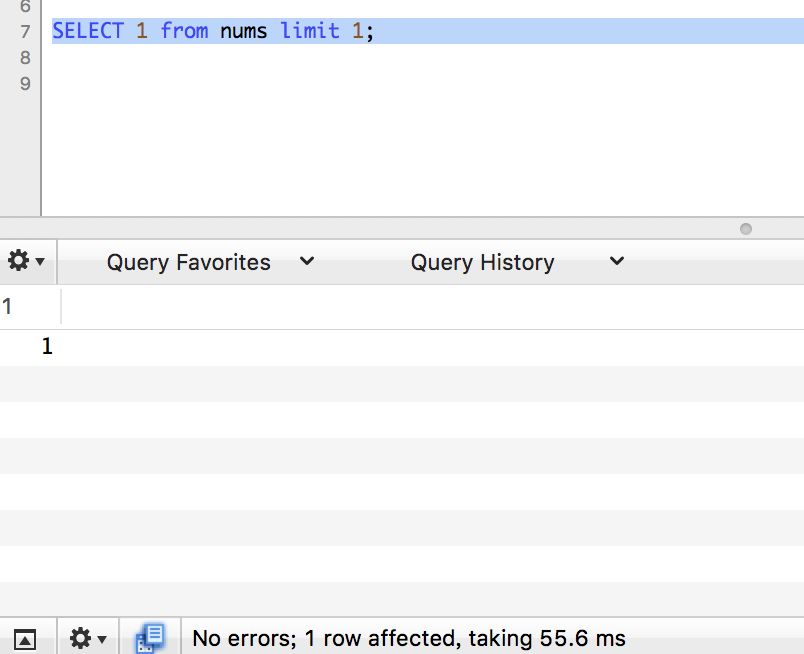Click line number 6 in the gutter
The height and width of the screenshot is (654, 804).
click(25, 6)
